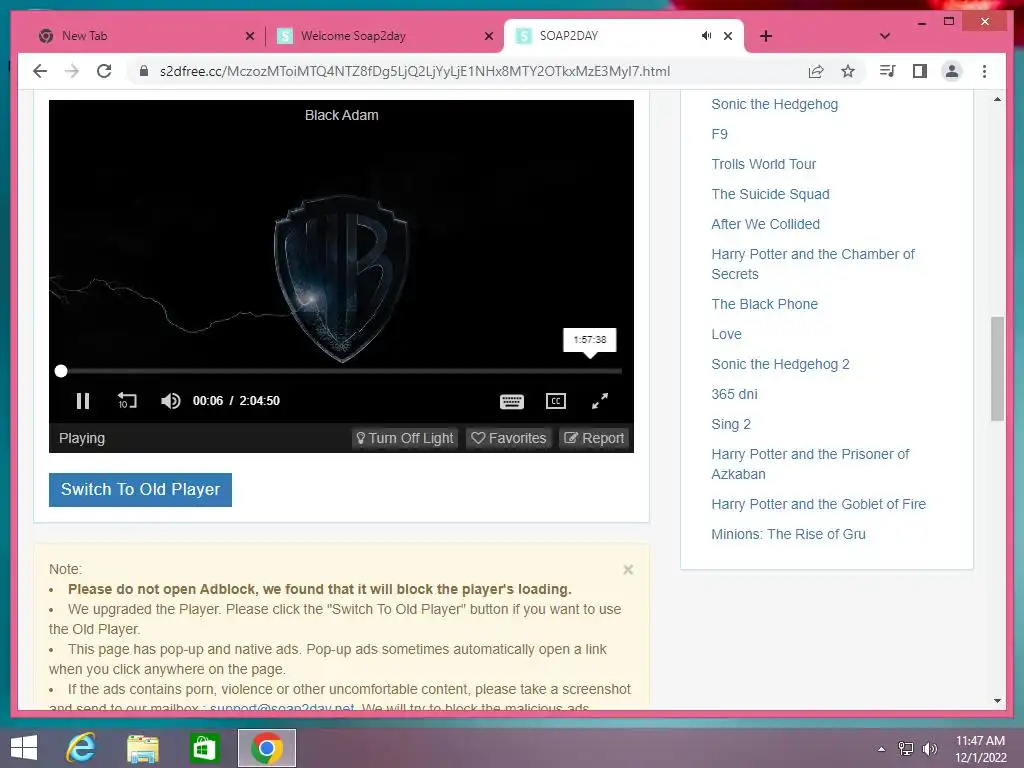Screen dimensions: 1024x768
Task: Open The Black Phone link
Action: [x=765, y=304]
